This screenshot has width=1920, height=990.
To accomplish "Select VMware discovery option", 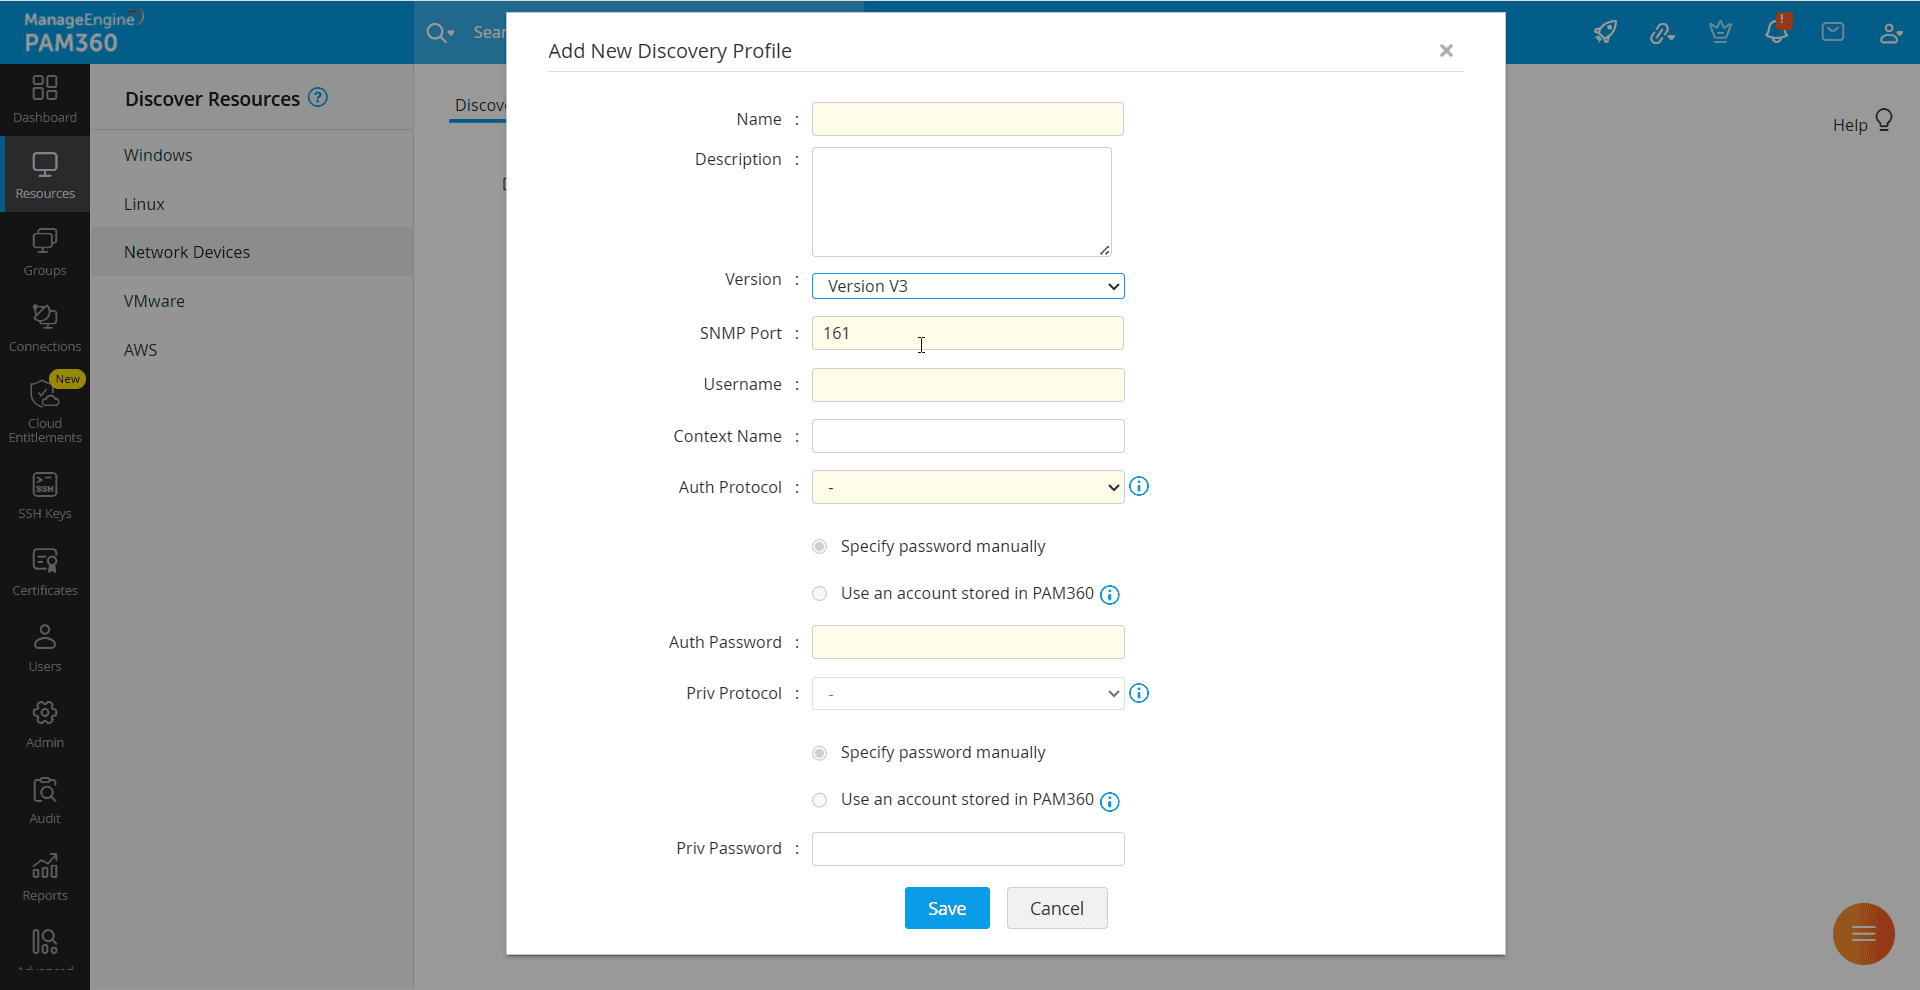I will 154,301.
